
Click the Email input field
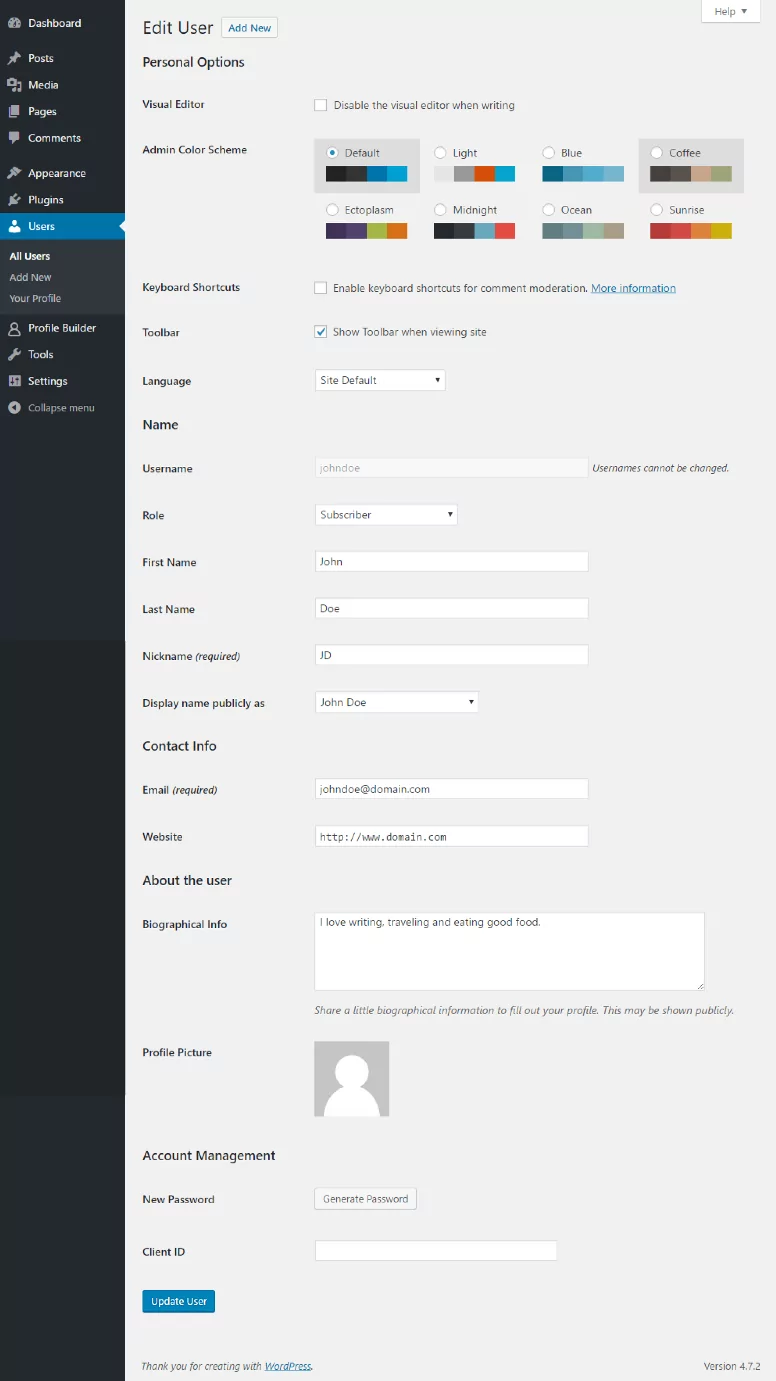451,789
